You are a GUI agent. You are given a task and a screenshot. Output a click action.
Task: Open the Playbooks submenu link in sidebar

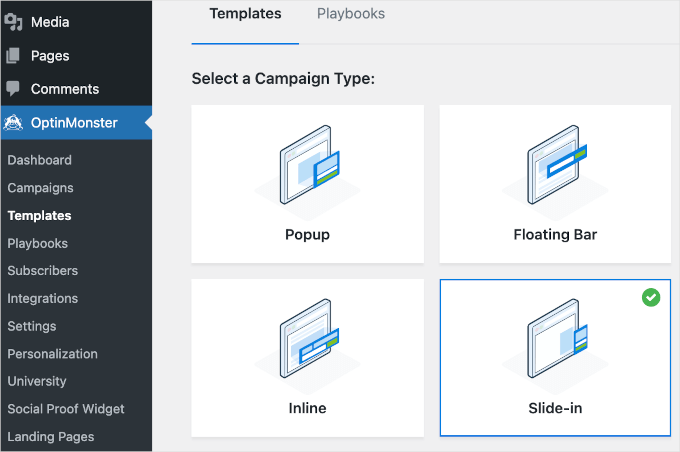38,243
